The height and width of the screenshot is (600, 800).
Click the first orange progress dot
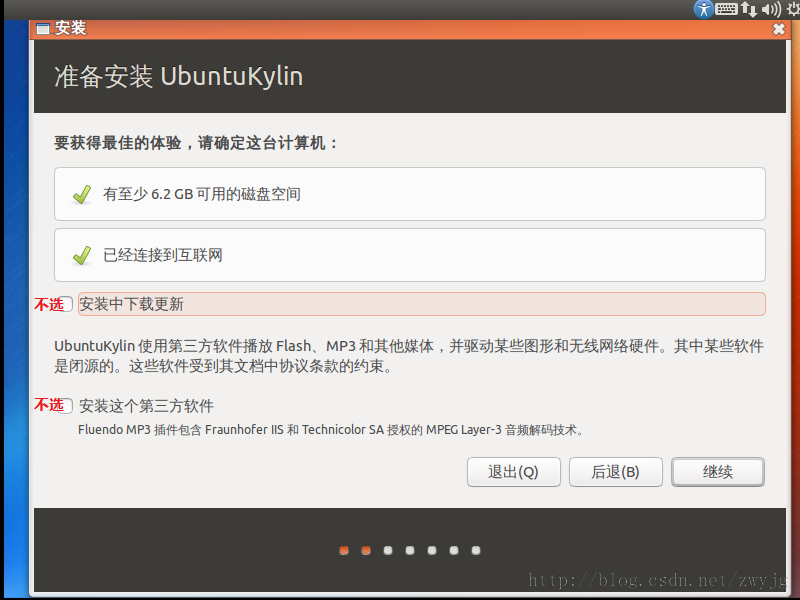coord(344,551)
